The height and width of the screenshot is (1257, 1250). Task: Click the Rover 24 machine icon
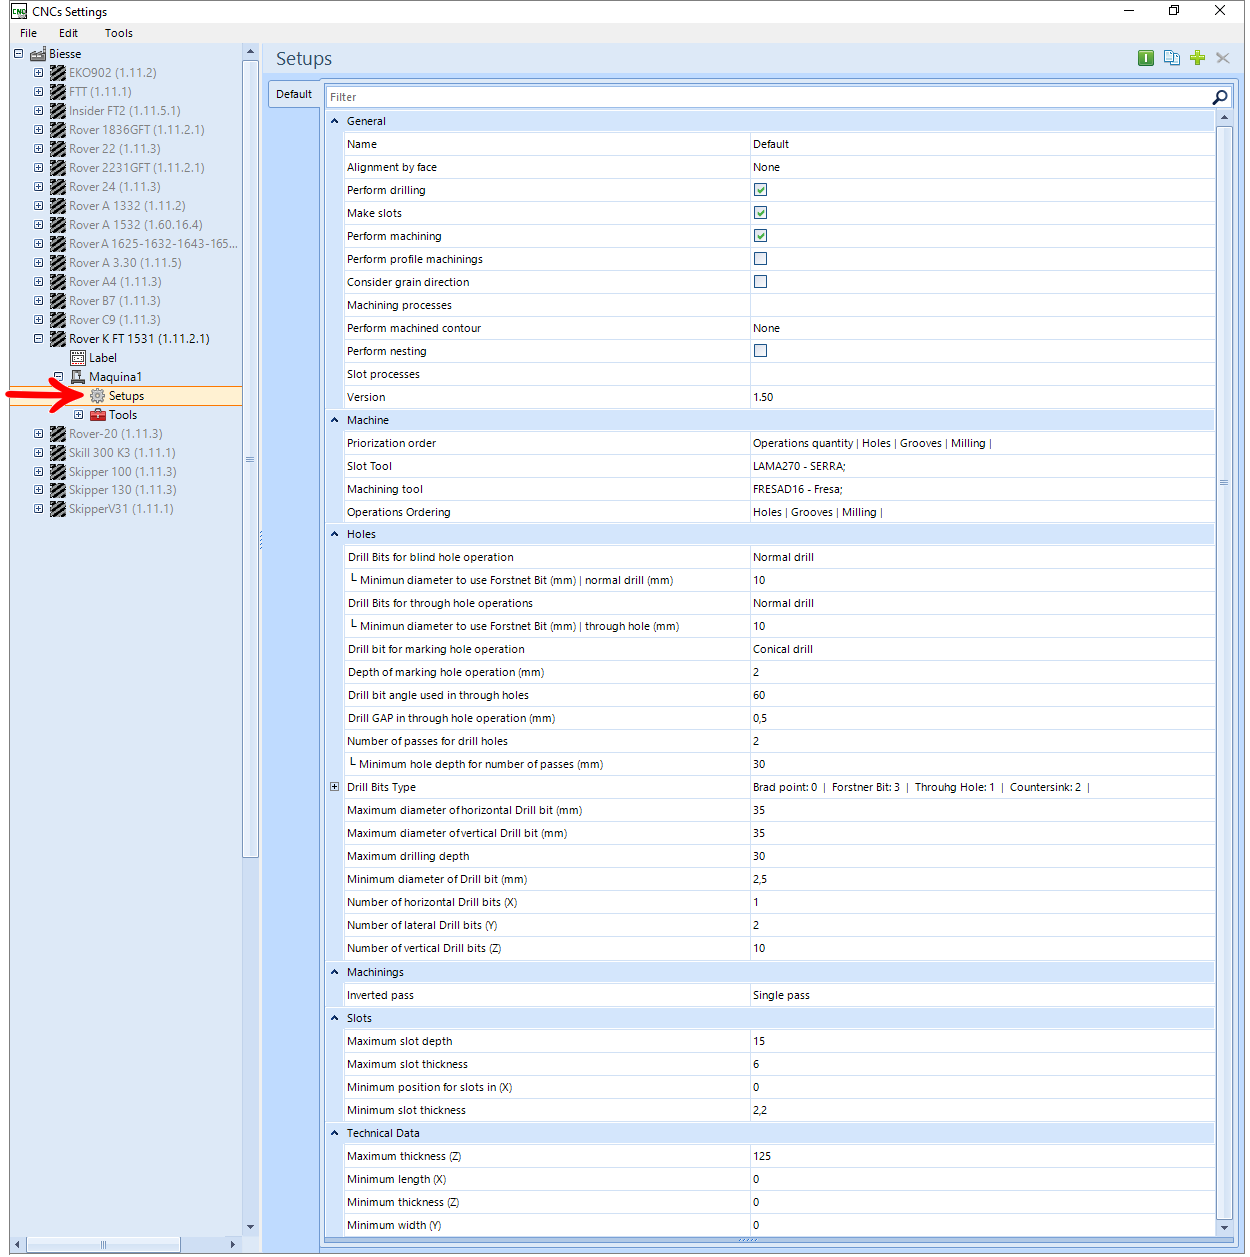[58, 187]
